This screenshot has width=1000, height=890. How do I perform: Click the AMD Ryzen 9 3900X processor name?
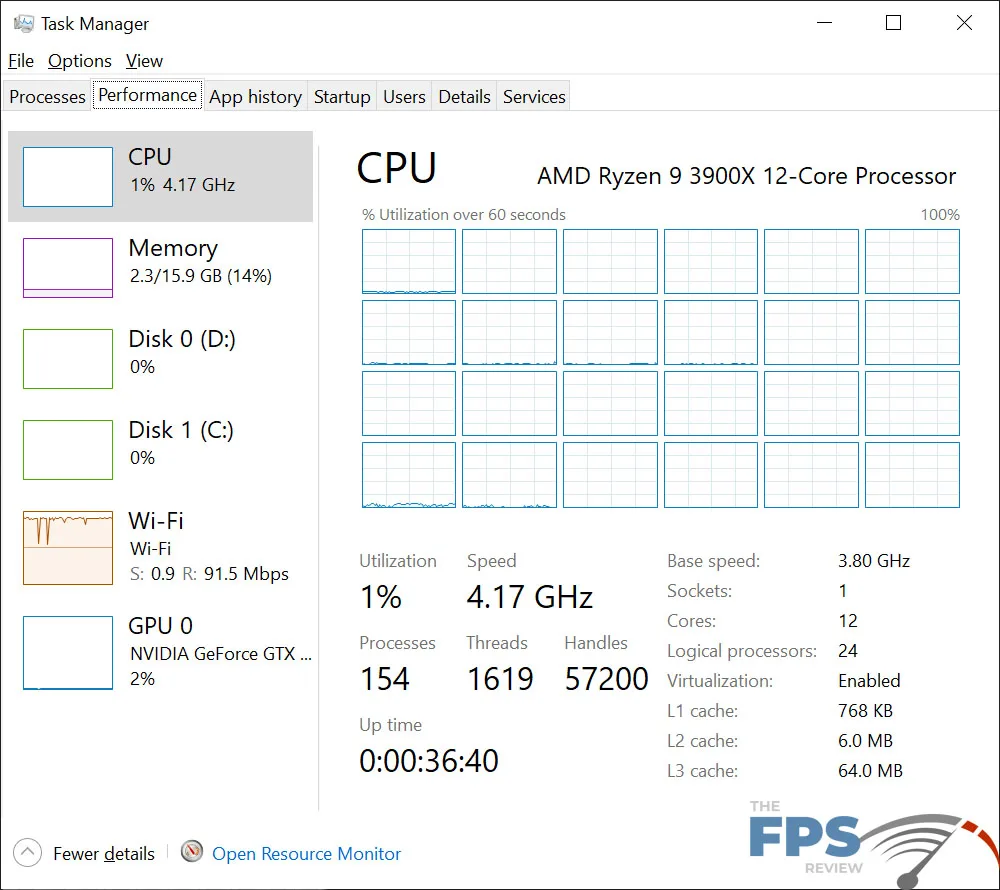point(746,176)
